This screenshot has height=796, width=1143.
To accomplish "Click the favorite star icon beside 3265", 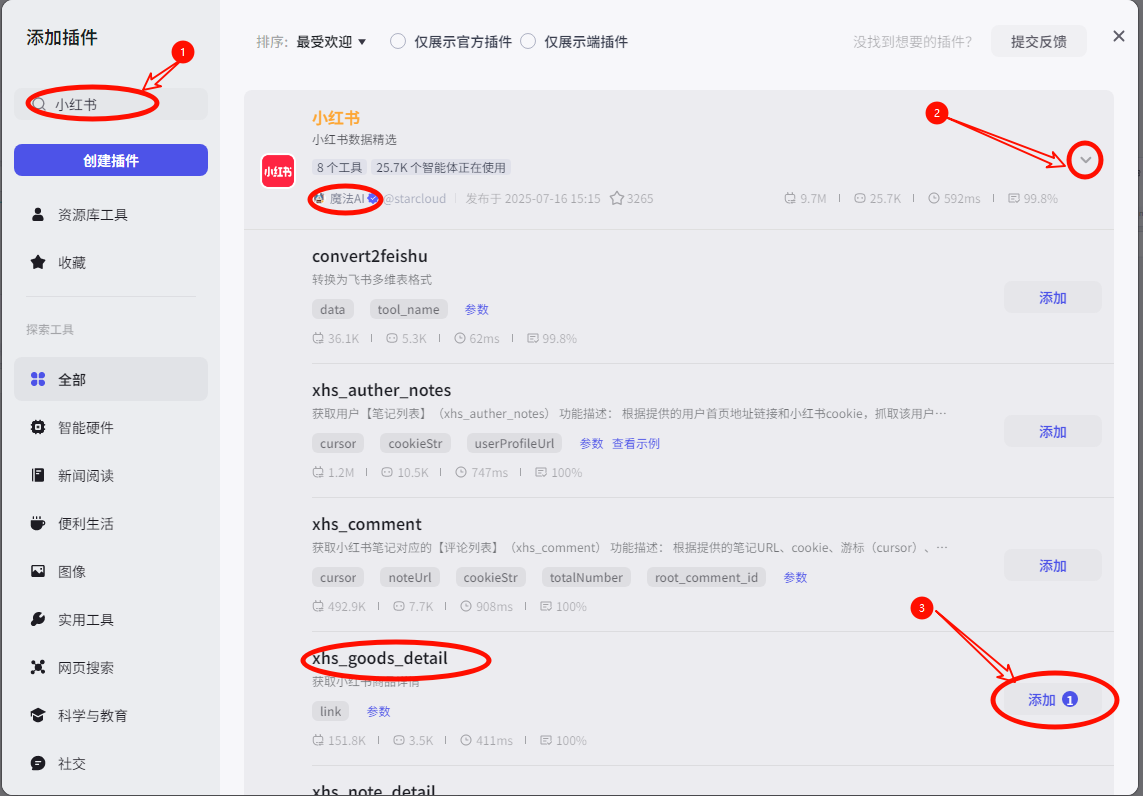I will coord(617,198).
